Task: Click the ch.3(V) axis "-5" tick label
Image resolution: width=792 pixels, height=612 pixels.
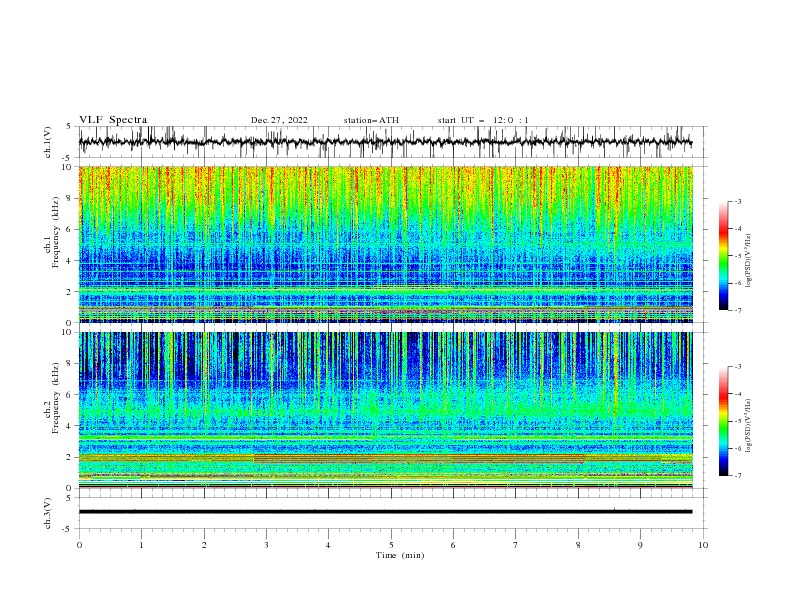Action: click(68, 529)
